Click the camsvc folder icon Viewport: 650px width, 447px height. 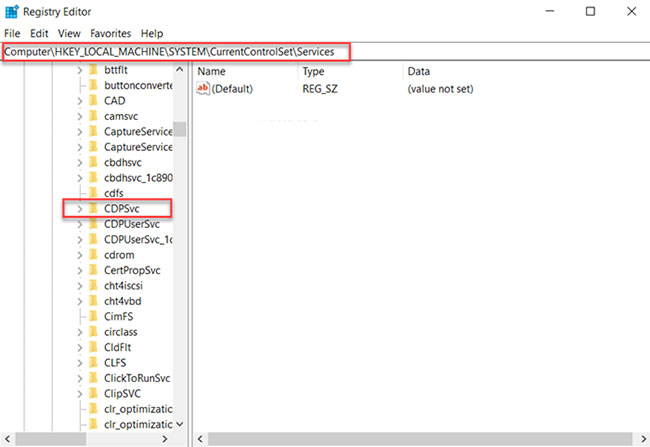[94, 116]
